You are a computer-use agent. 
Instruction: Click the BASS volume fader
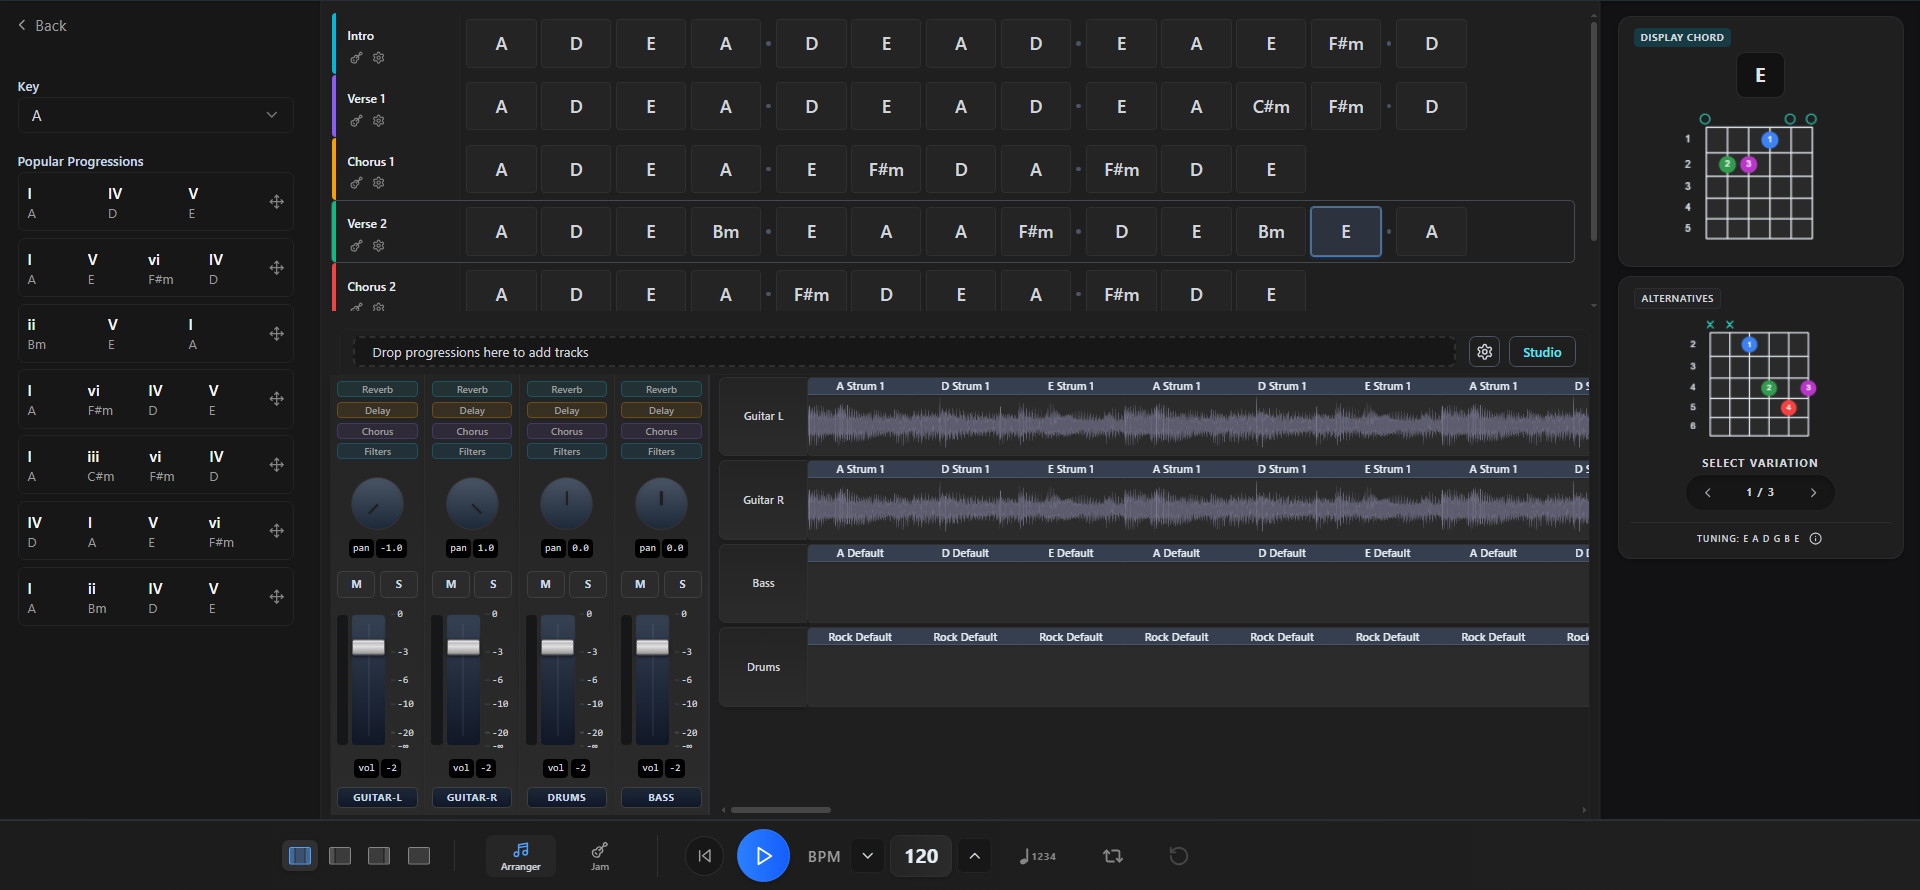[x=652, y=647]
